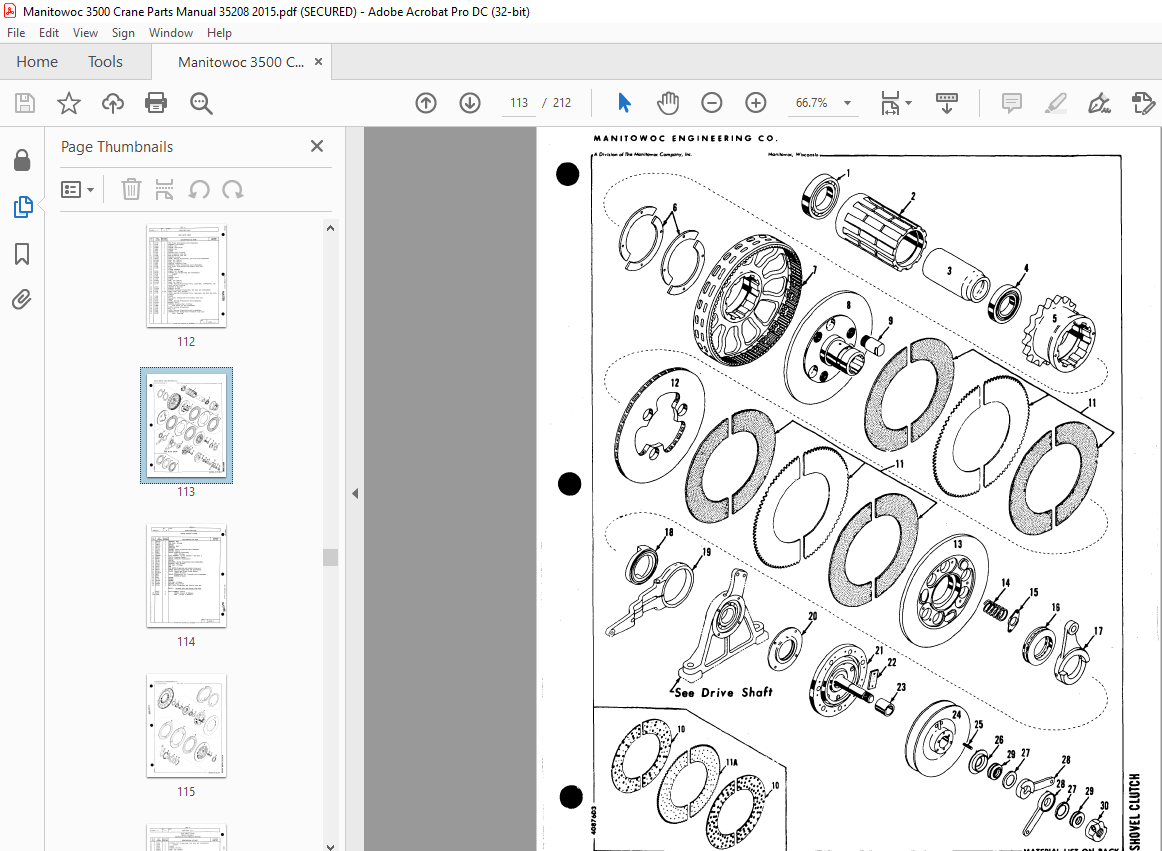1162x851 pixels.
Task: Expand the fit page options arrow
Action: click(909, 103)
